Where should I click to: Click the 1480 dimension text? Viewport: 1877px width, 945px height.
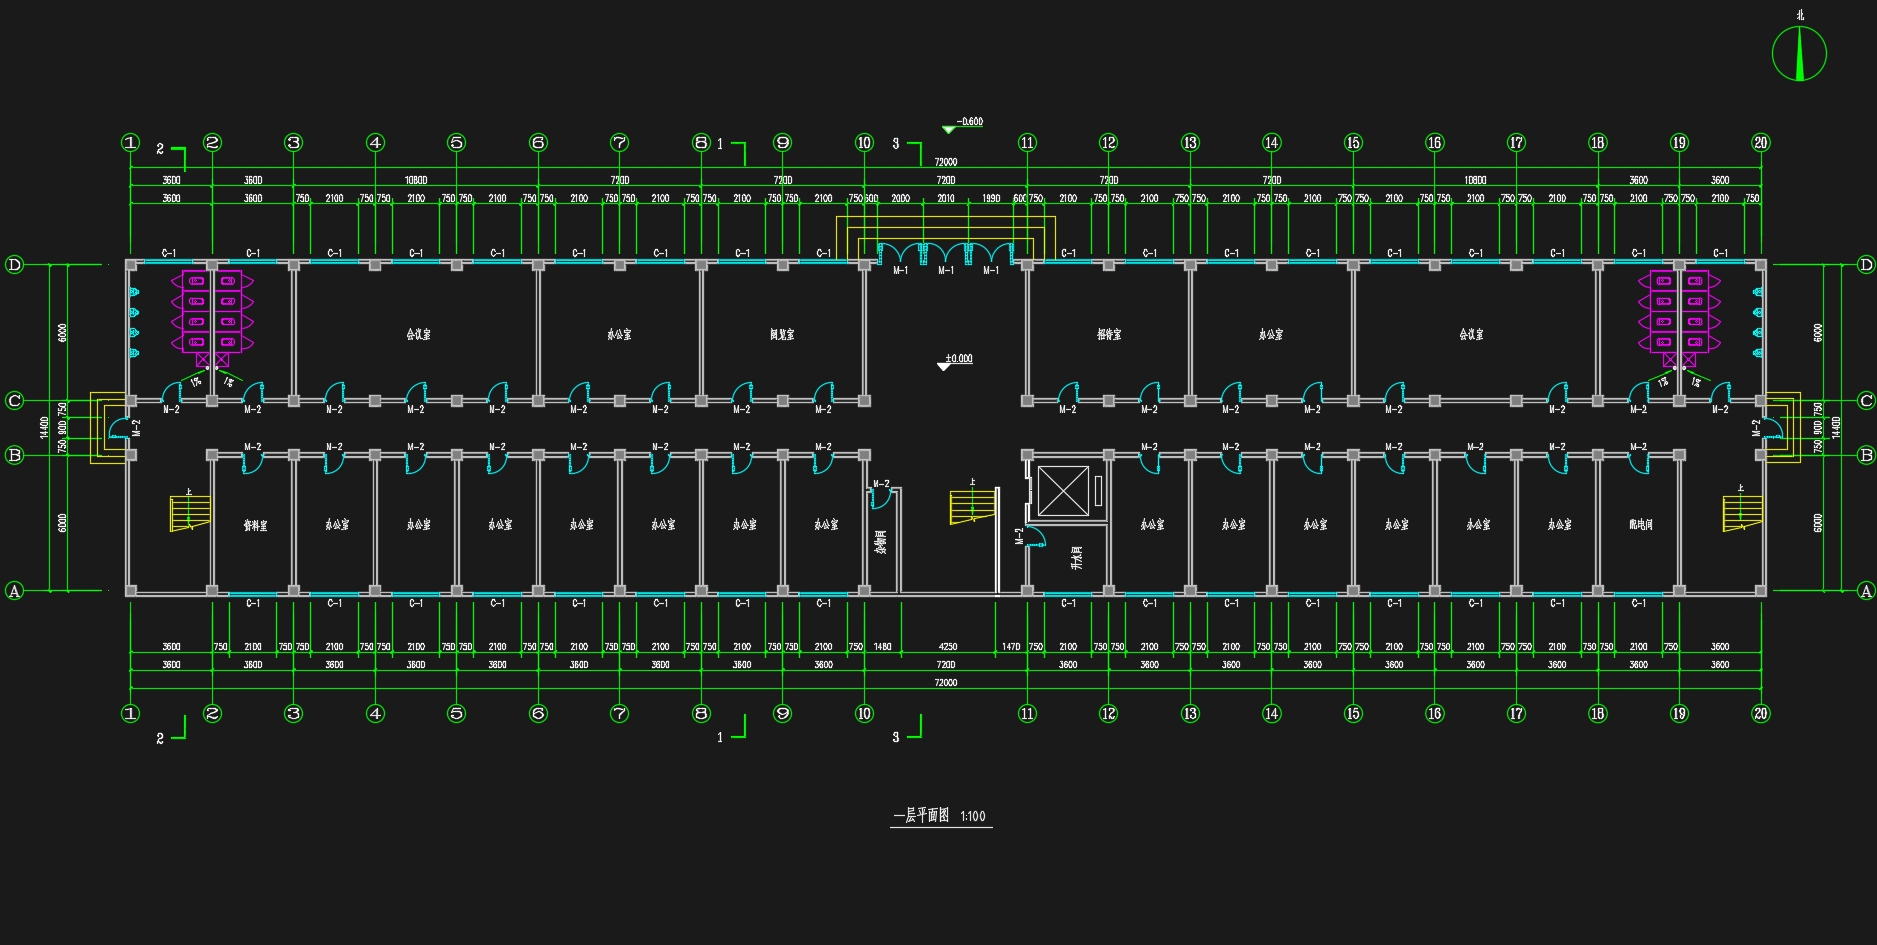[x=882, y=647]
